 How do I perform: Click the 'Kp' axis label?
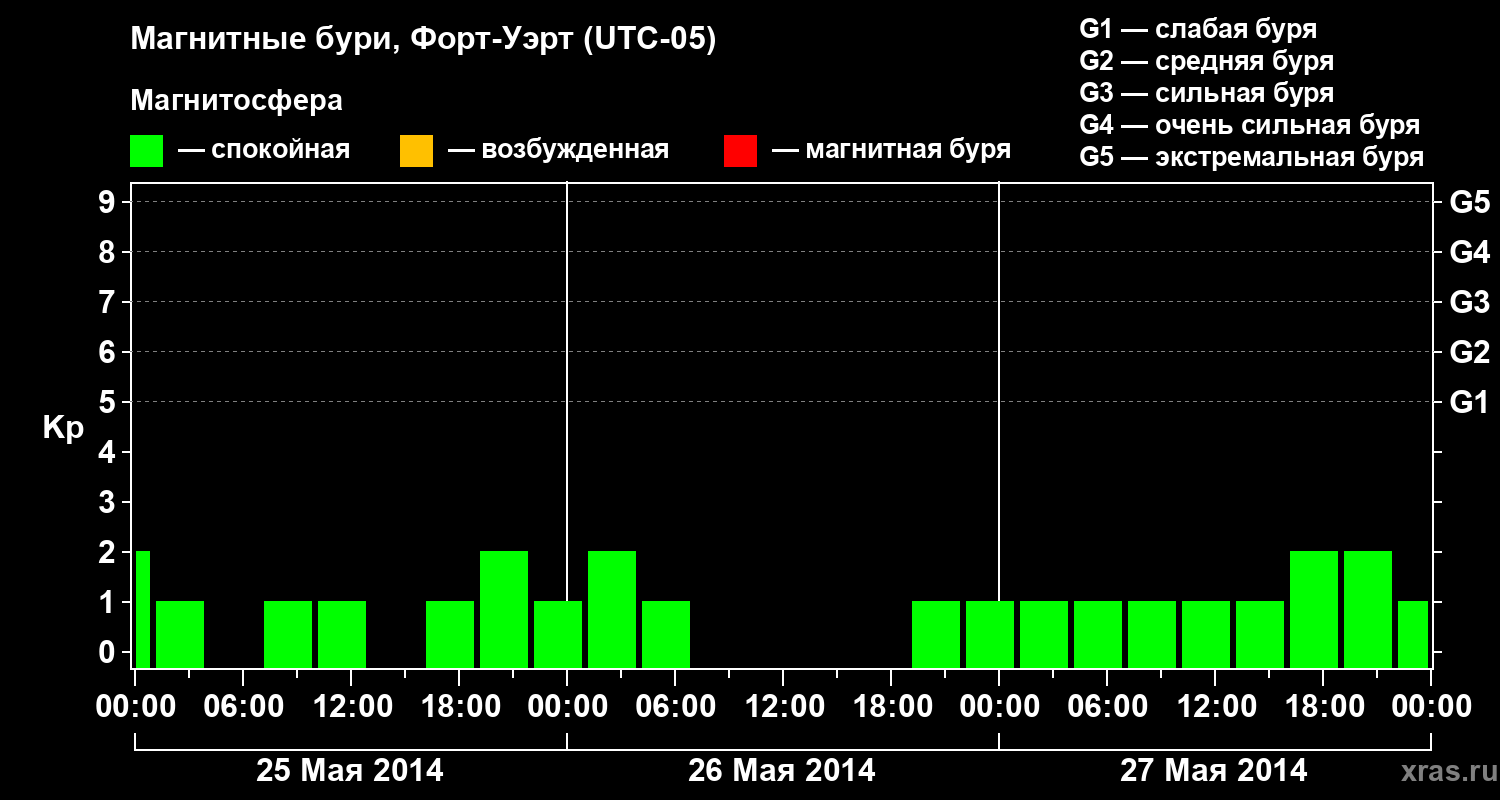63,428
